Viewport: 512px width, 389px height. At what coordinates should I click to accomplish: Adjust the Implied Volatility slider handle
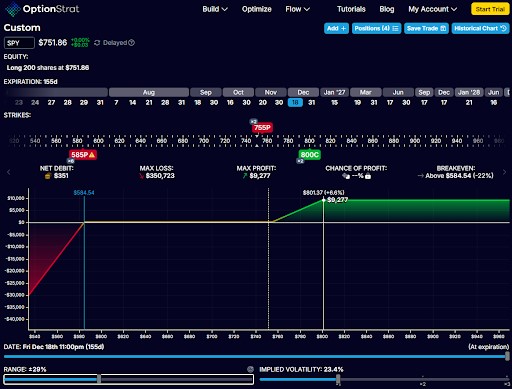338,379
